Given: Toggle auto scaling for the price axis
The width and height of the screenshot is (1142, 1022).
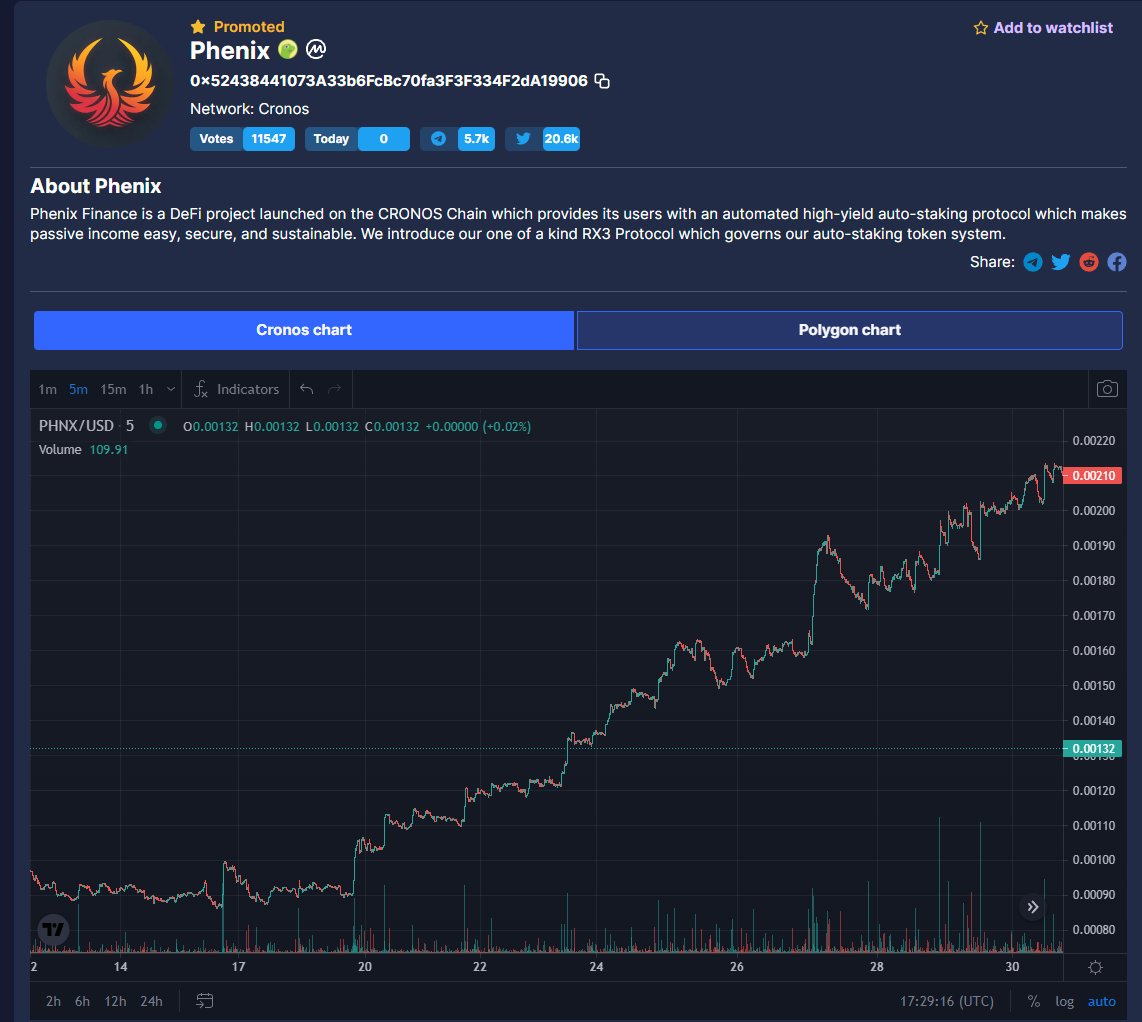Looking at the screenshot, I should click(1100, 1000).
